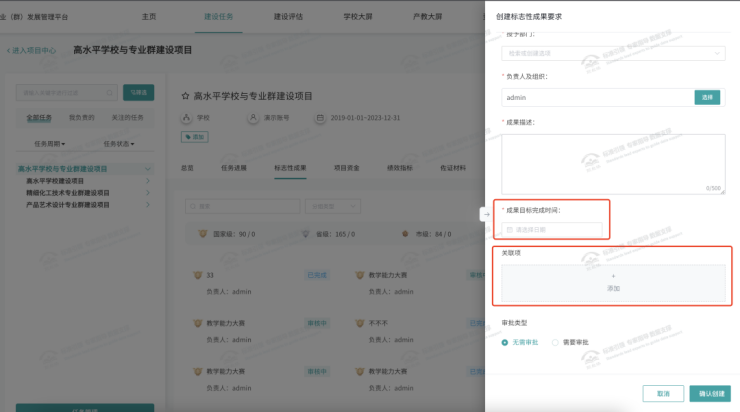Click the plus icon to add a related item

(613, 275)
